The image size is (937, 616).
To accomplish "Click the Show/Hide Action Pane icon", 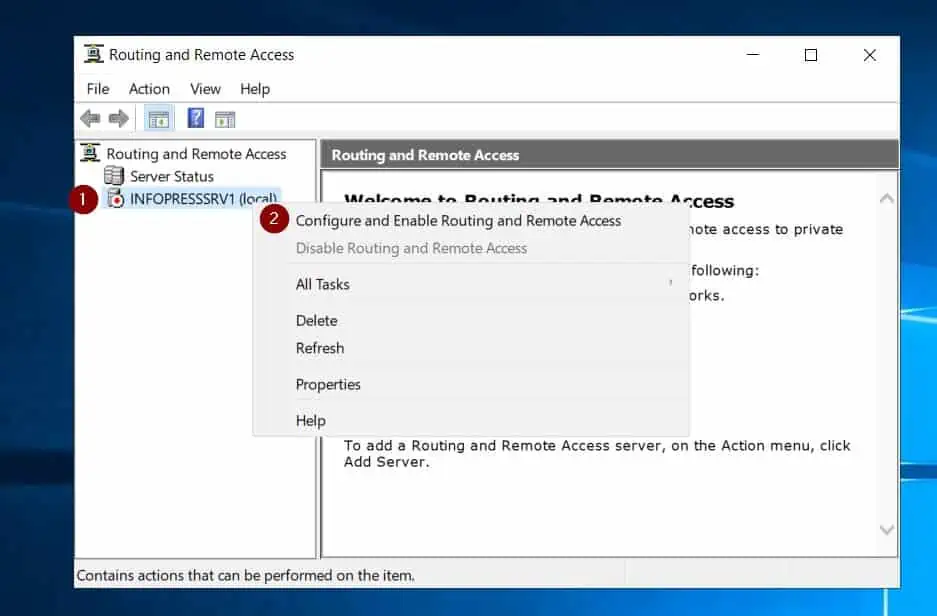I will (x=225, y=119).
